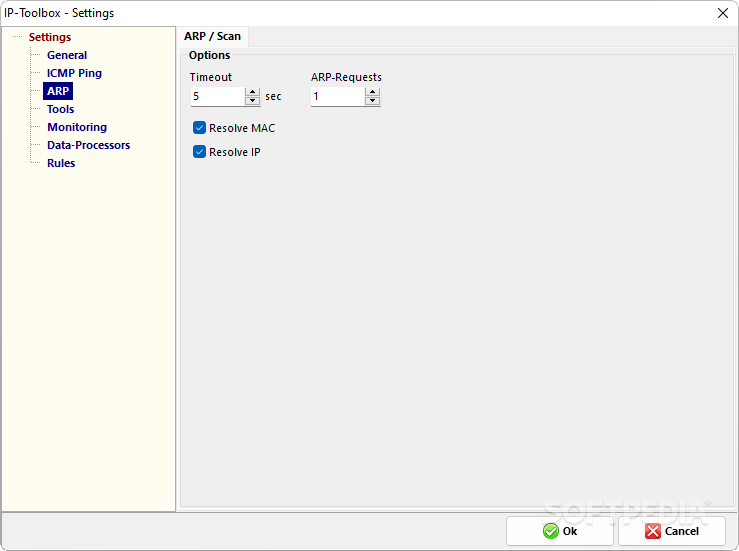Click inside the ARP-Requests value field
Image resolution: width=739 pixels, height=551 pixels.
337,97
